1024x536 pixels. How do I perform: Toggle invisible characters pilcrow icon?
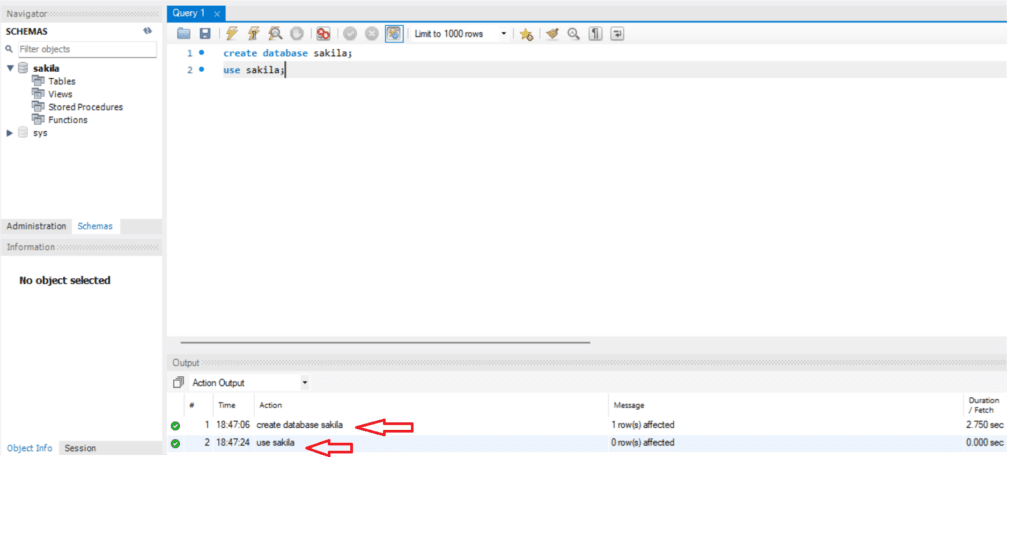pos(596,34)
